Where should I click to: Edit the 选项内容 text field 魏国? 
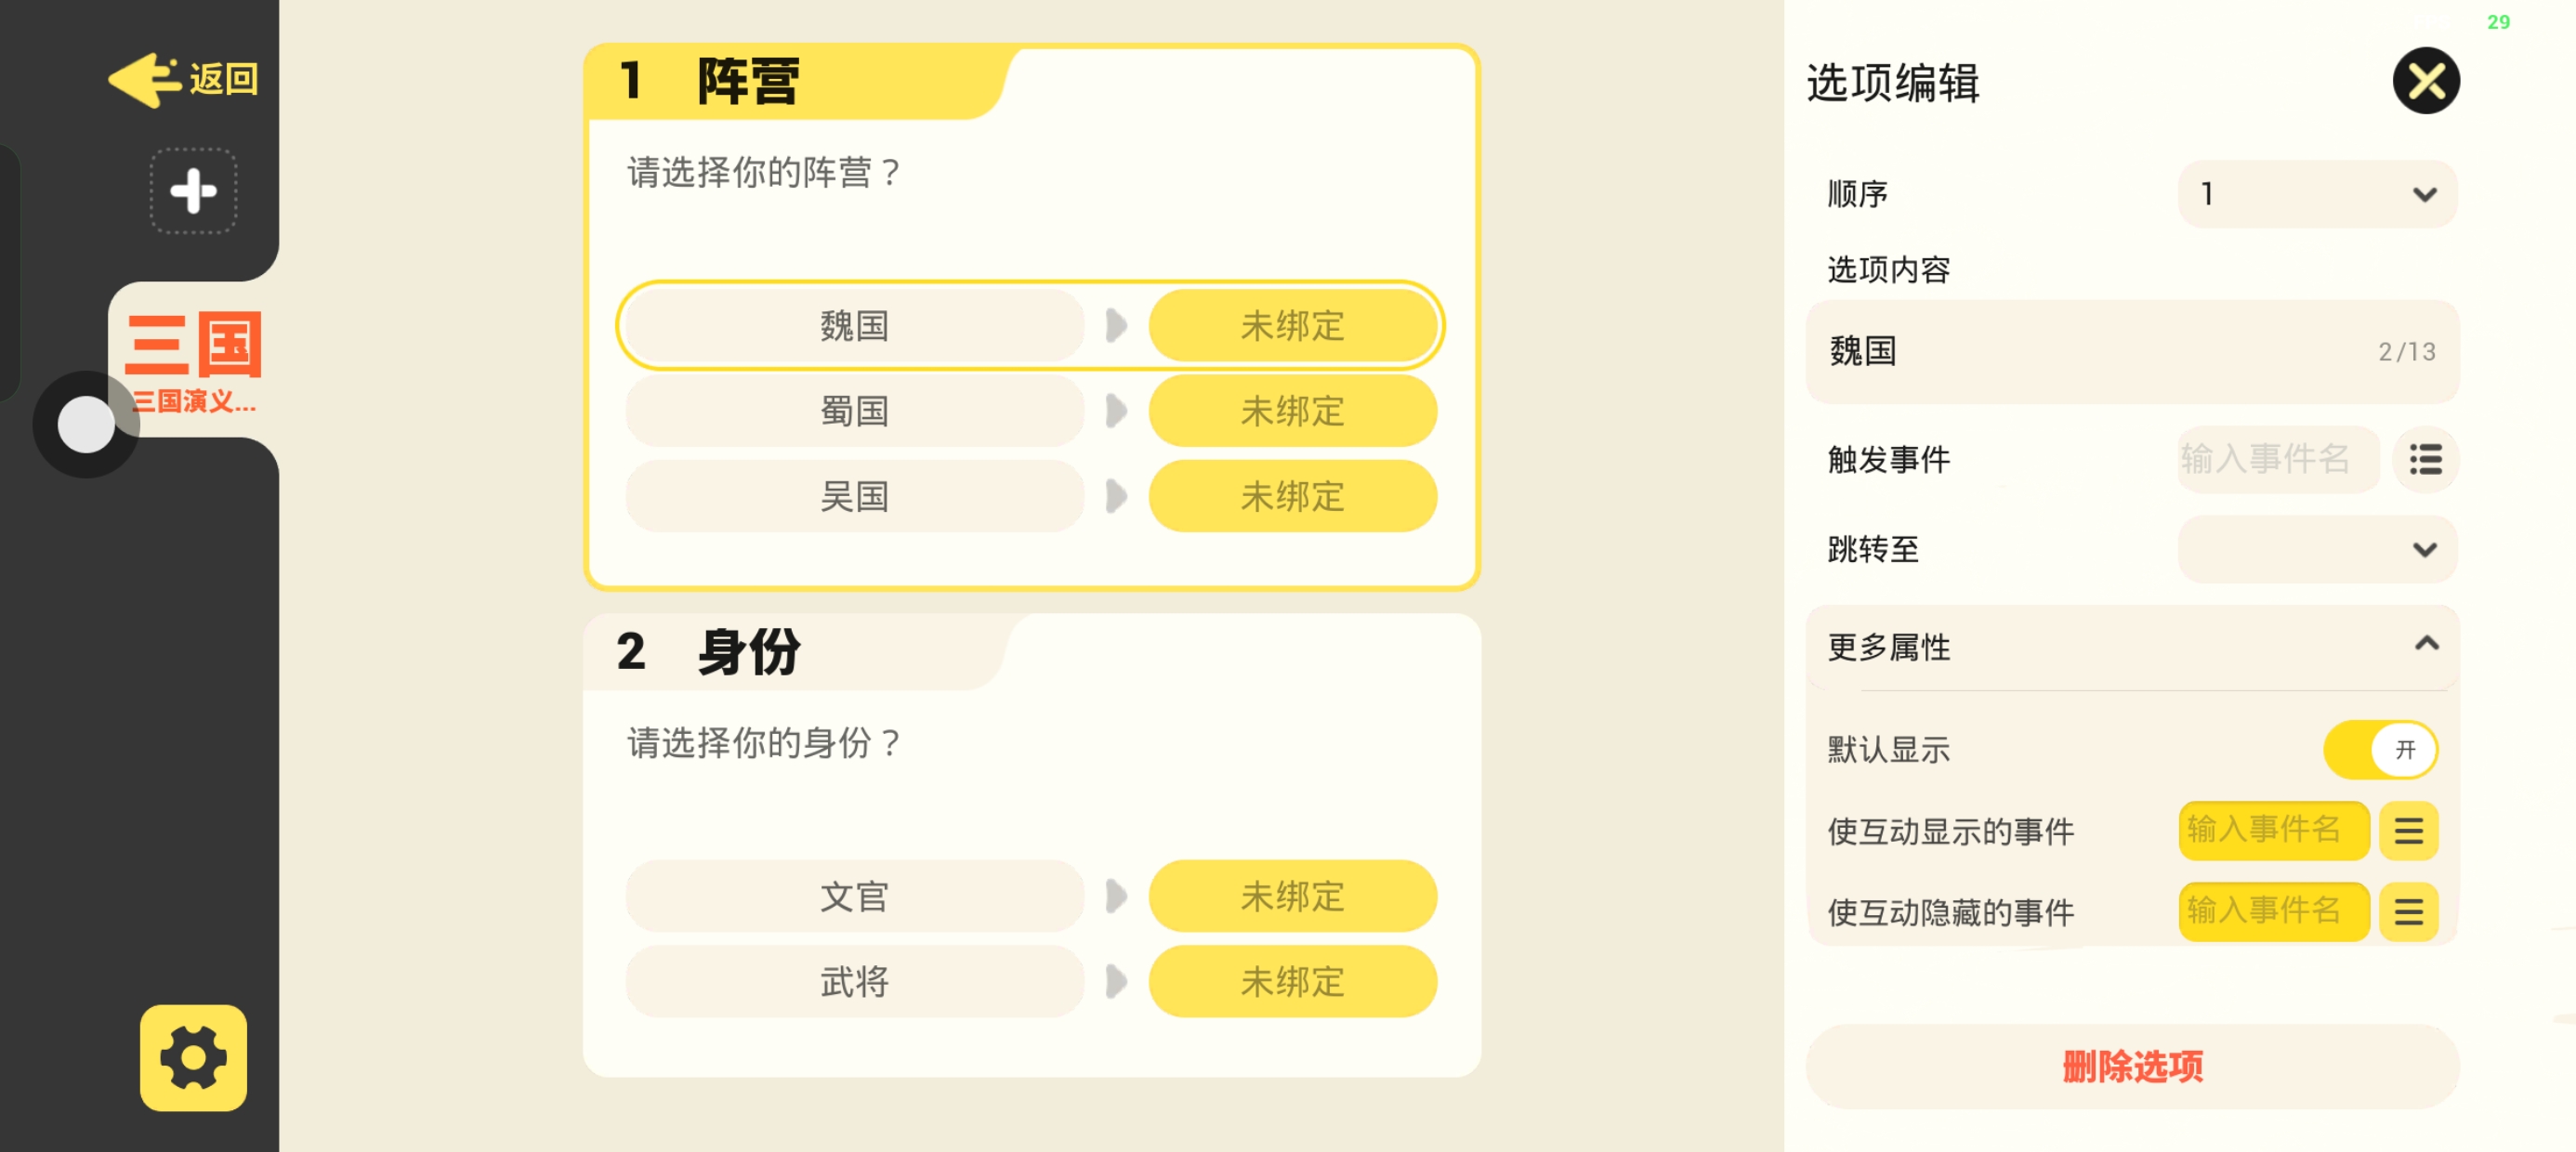pyautogui.click(x=2100, y=352)
